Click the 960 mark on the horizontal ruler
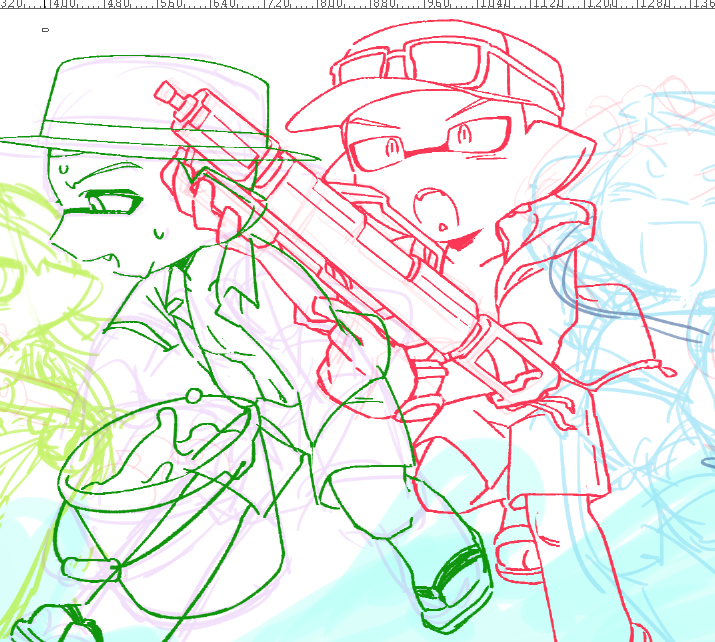715x642 pixels. tap(437, 4)
